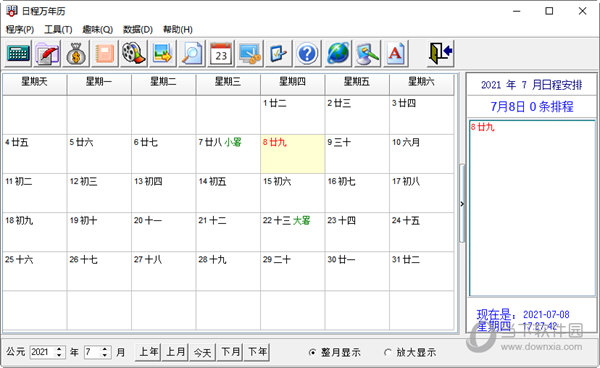Select day 13 初四 cell
This screenshot has width=600, height=368.
pyautogui.click(x=163, y=193)
